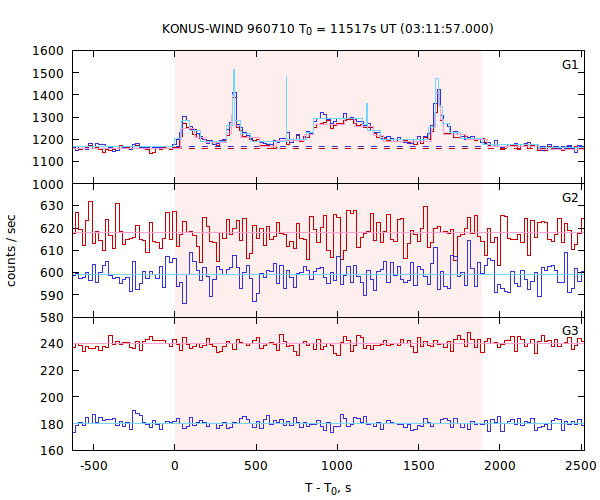The width and height of the screenshot is (600, 500).
Task: Click the 1600 y-axis tick label
Action: pyautogui.click(x=48, y=50)
